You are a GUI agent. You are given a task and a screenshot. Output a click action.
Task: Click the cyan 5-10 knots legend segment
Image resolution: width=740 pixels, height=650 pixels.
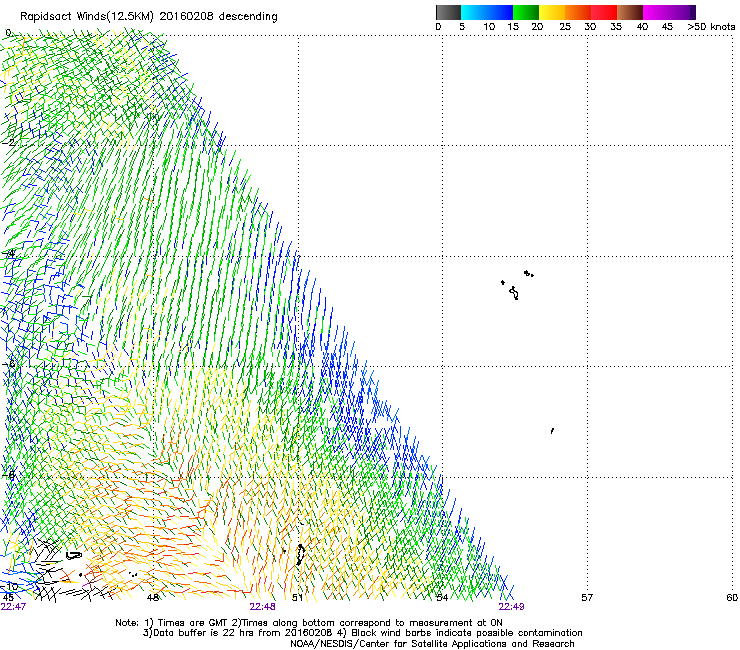(x=474, y=12)
